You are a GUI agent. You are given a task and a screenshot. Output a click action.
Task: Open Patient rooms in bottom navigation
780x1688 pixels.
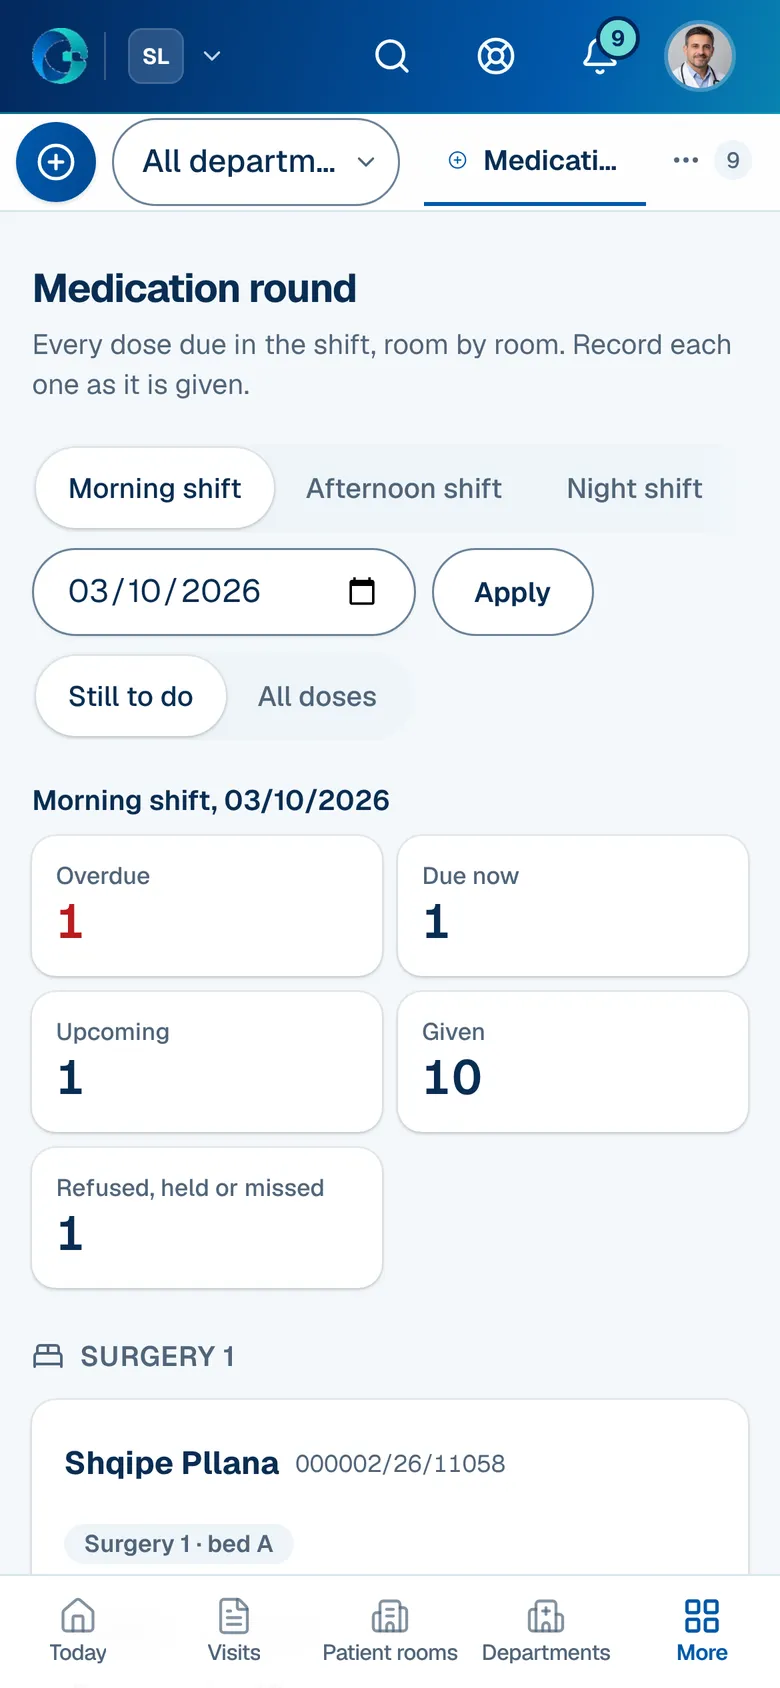[390, 1631]
